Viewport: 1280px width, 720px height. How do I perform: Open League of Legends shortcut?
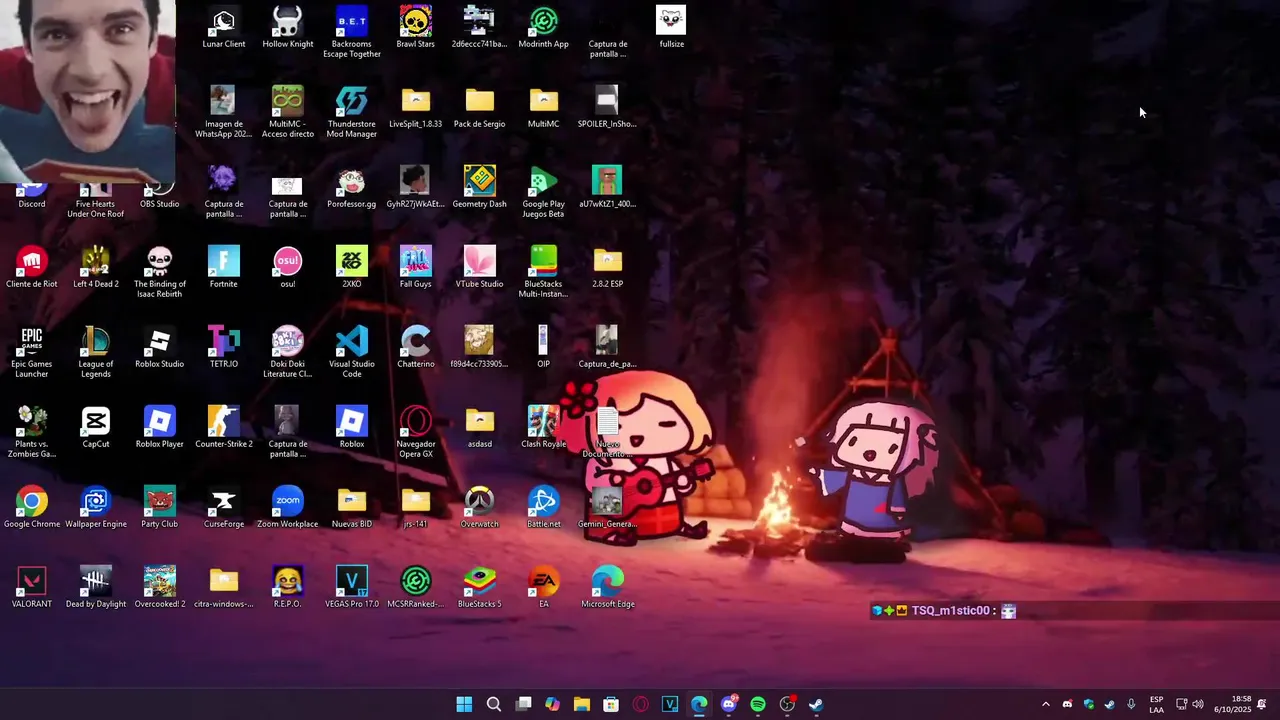tap(96, 352)
